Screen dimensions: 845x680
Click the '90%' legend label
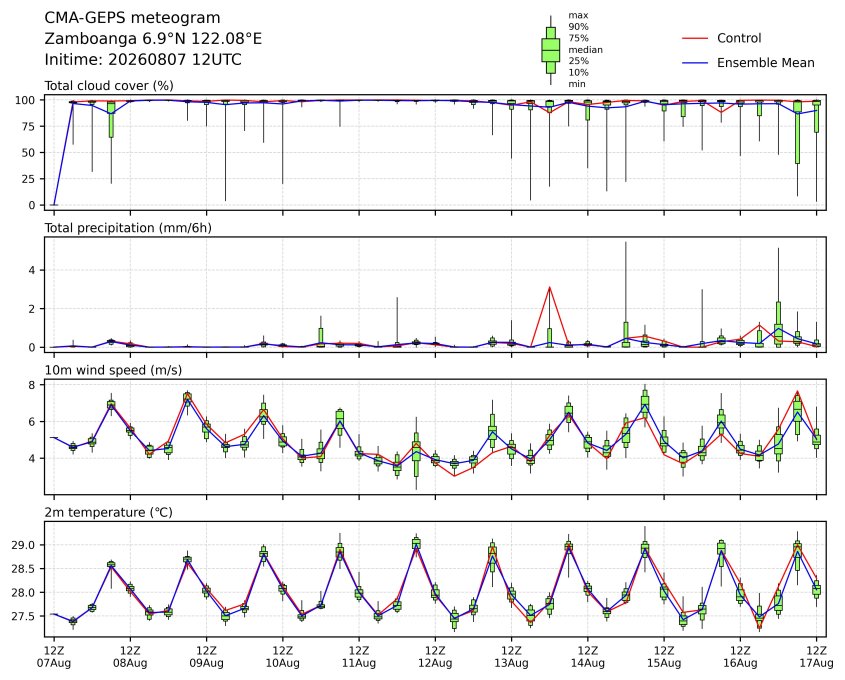[578, 26]
